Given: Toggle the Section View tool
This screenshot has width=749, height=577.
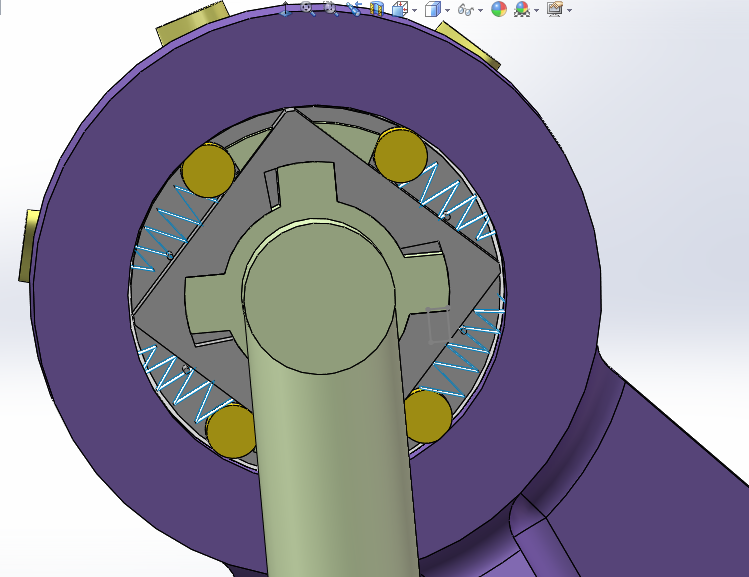Looking at the screenshot, I should coord(377,9).
